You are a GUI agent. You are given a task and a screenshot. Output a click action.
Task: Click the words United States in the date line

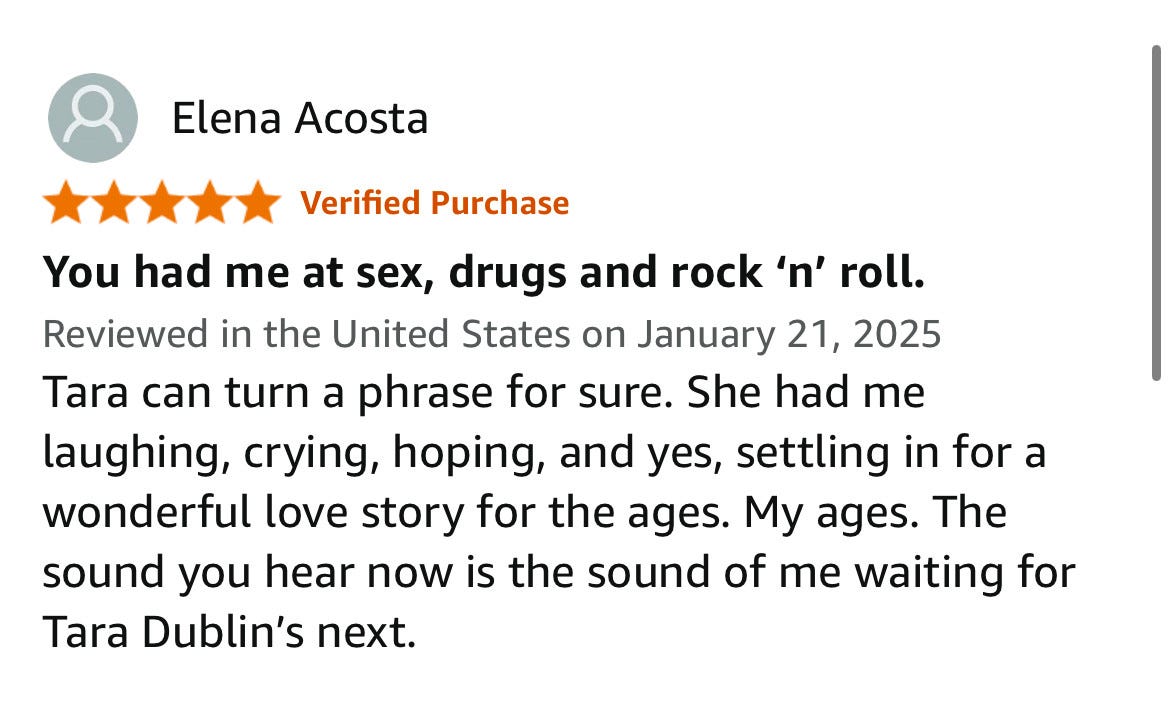[451, 334]
